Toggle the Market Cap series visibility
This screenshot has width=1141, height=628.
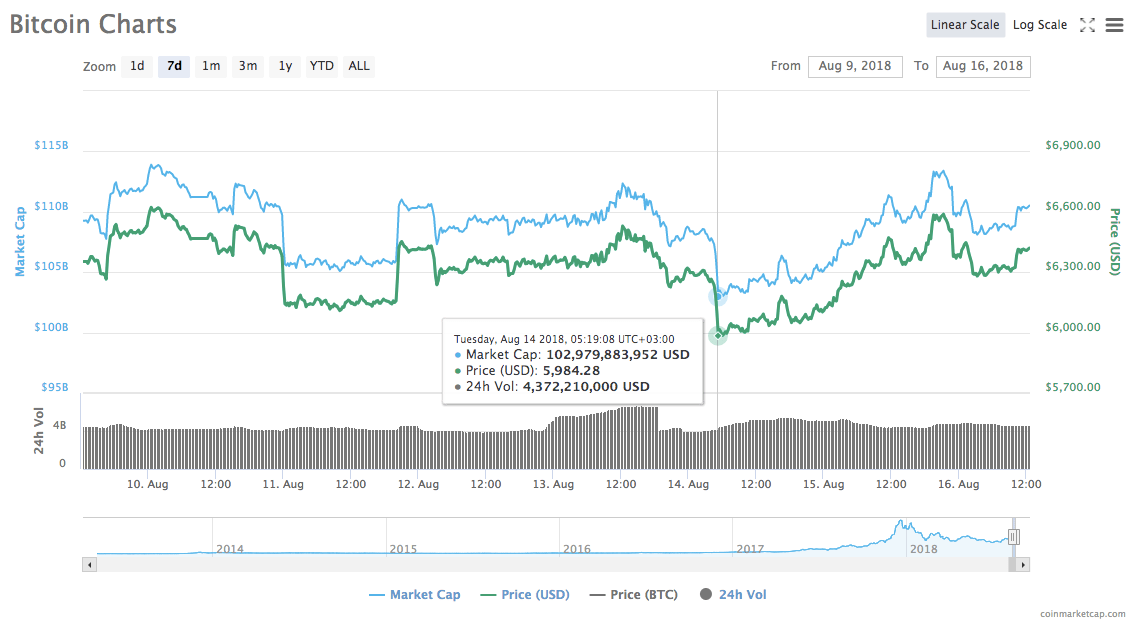click(415, 594)
